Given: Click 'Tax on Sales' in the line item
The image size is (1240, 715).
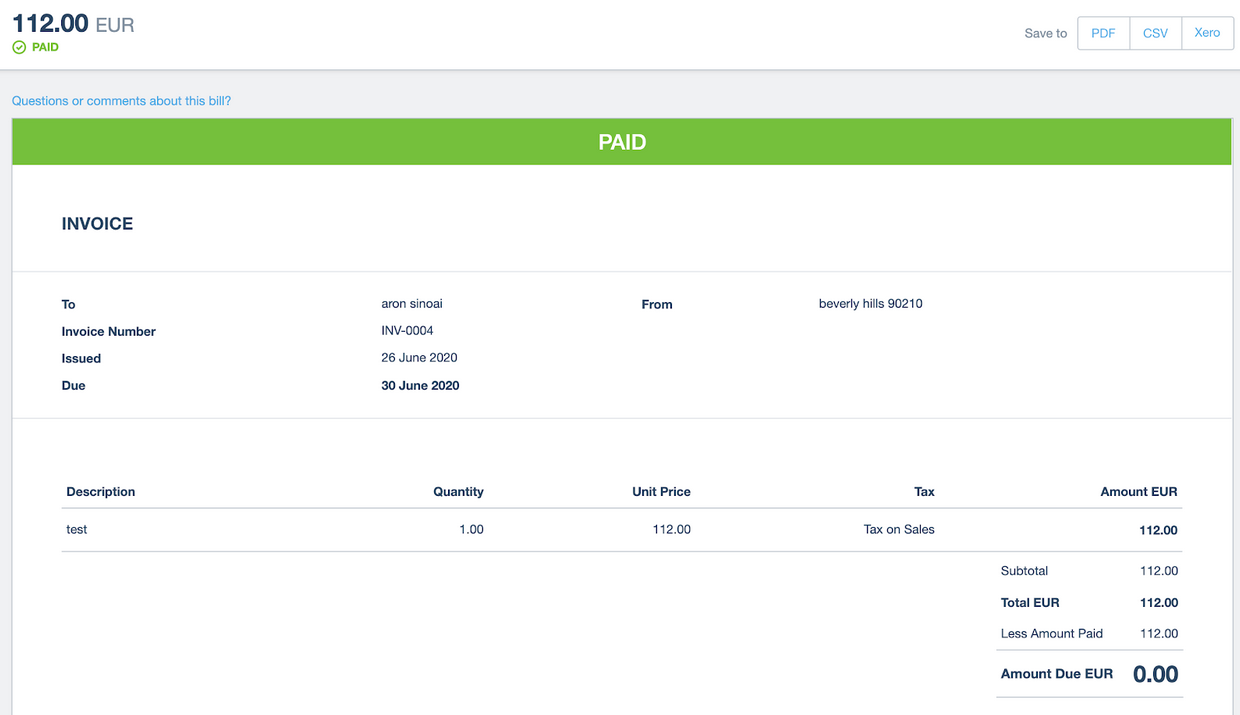Looking at the screenshot, I should click(x=899, y=529).
